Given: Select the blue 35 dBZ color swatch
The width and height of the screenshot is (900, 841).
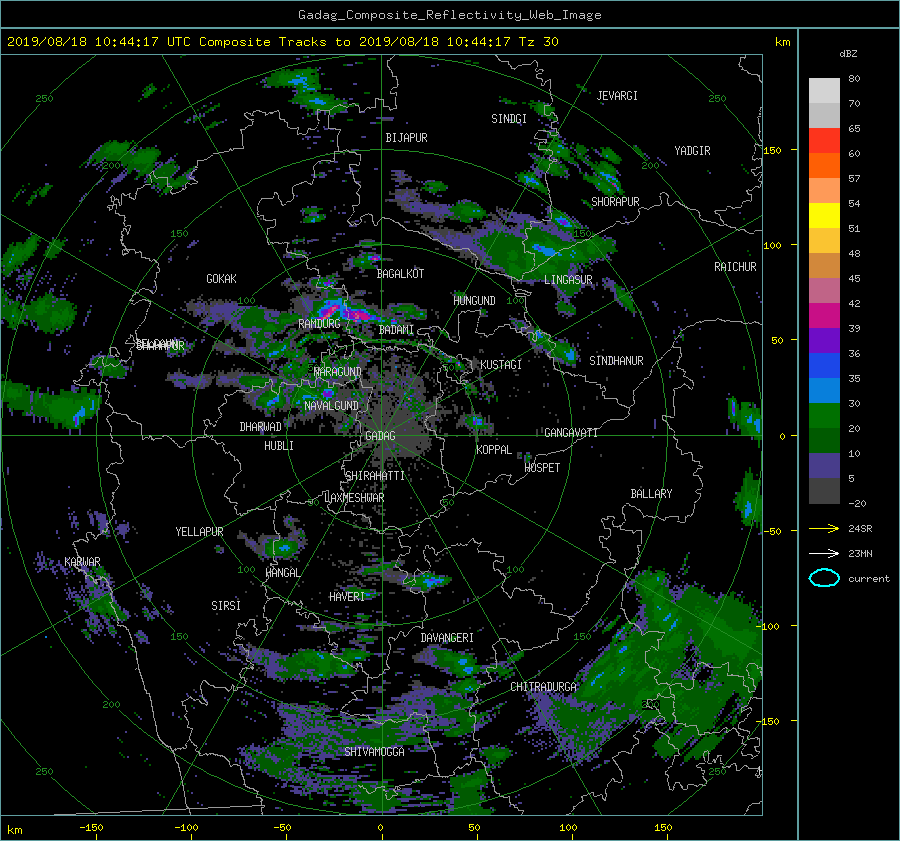Looking at the screenshot, I should pos(824,366).
